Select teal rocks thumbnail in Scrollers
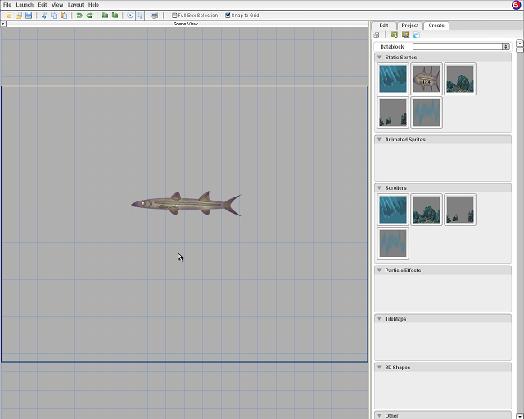 pyautogui.click(x=426, y=210)
